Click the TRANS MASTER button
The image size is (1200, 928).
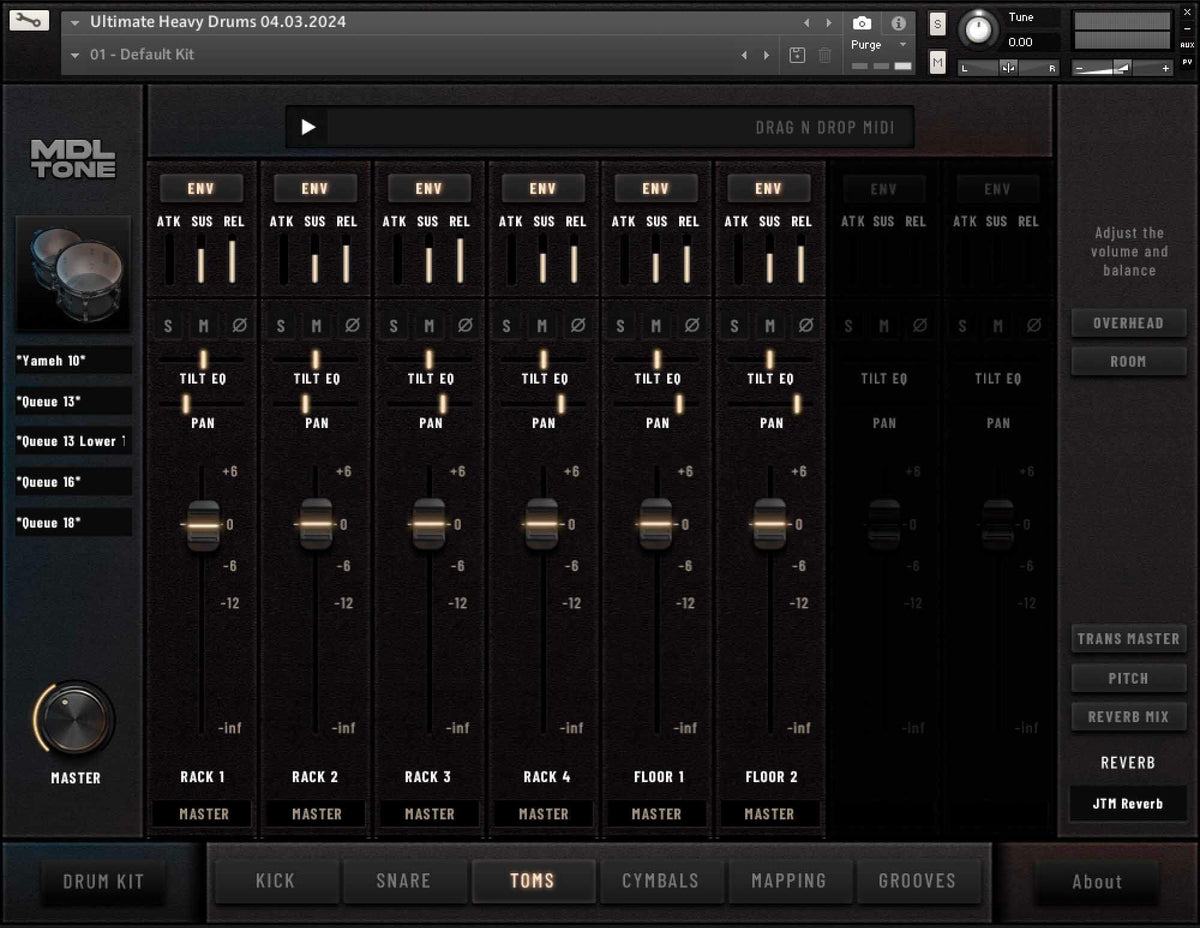(1128, 639)
